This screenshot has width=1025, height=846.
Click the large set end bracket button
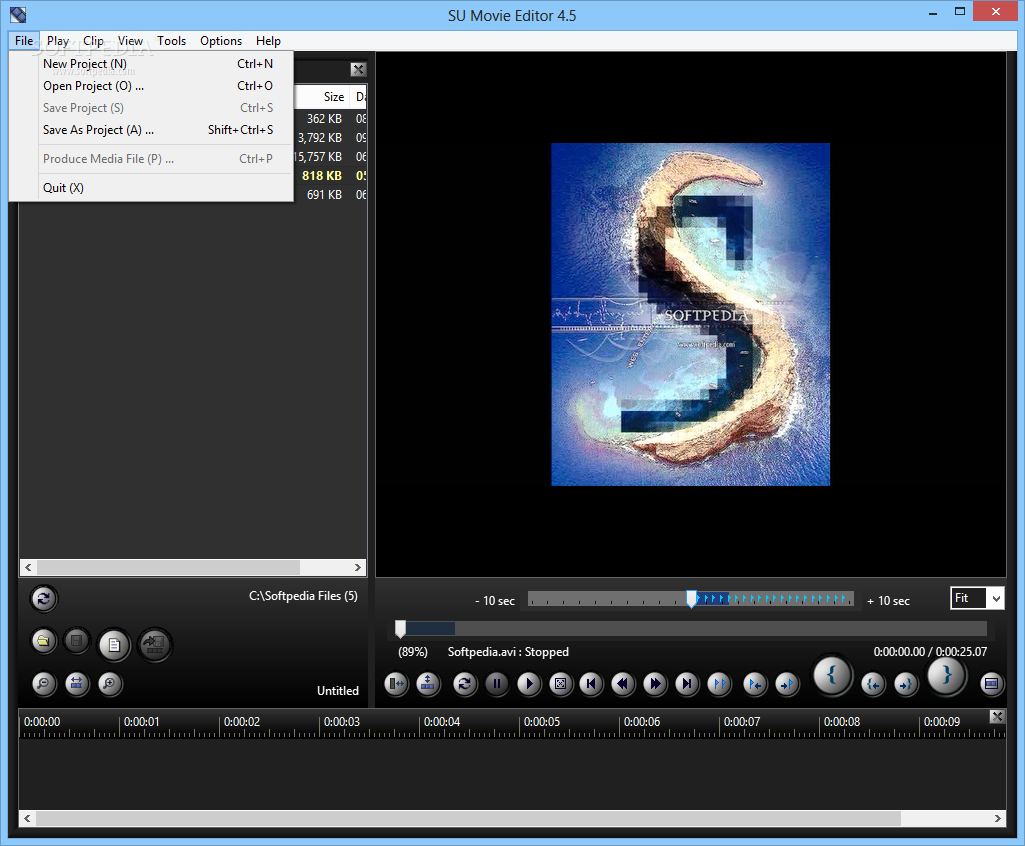947,675
